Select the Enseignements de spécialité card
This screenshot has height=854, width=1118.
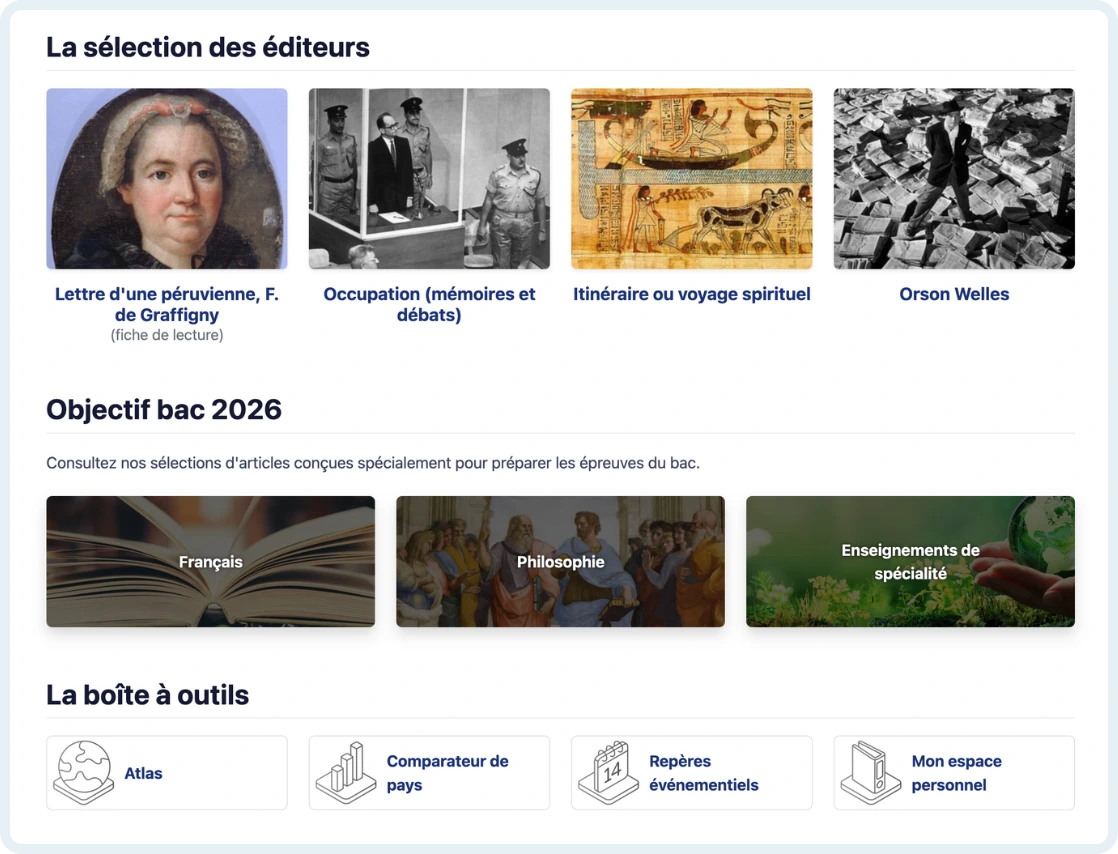click(910, 562)
